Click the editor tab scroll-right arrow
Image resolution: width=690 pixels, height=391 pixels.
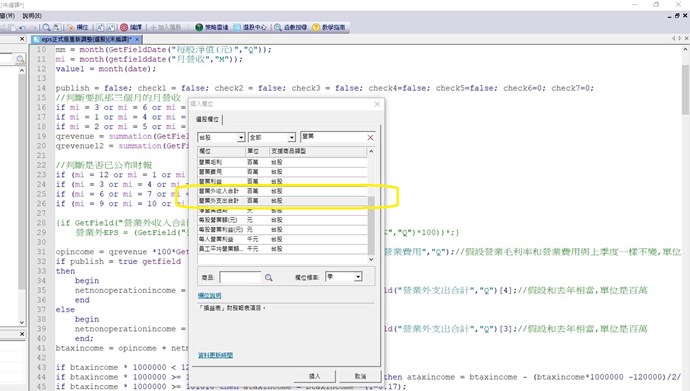click(679, 39)
